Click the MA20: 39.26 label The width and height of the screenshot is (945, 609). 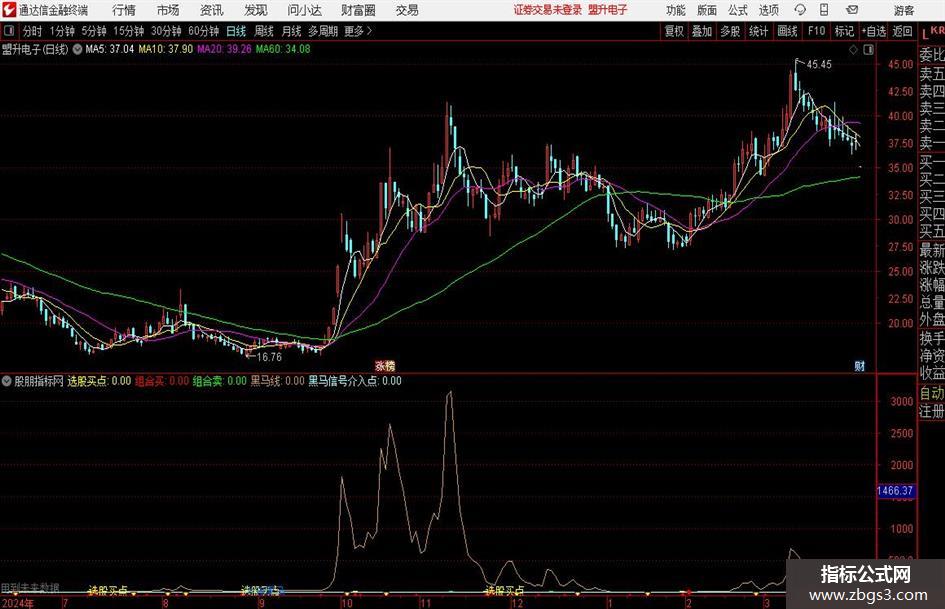[224, 49]
